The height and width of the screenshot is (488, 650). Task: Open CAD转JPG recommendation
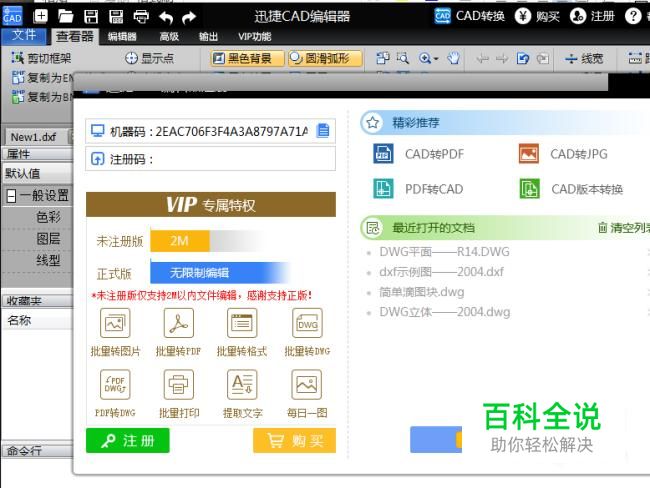click(x=563, y=154)
